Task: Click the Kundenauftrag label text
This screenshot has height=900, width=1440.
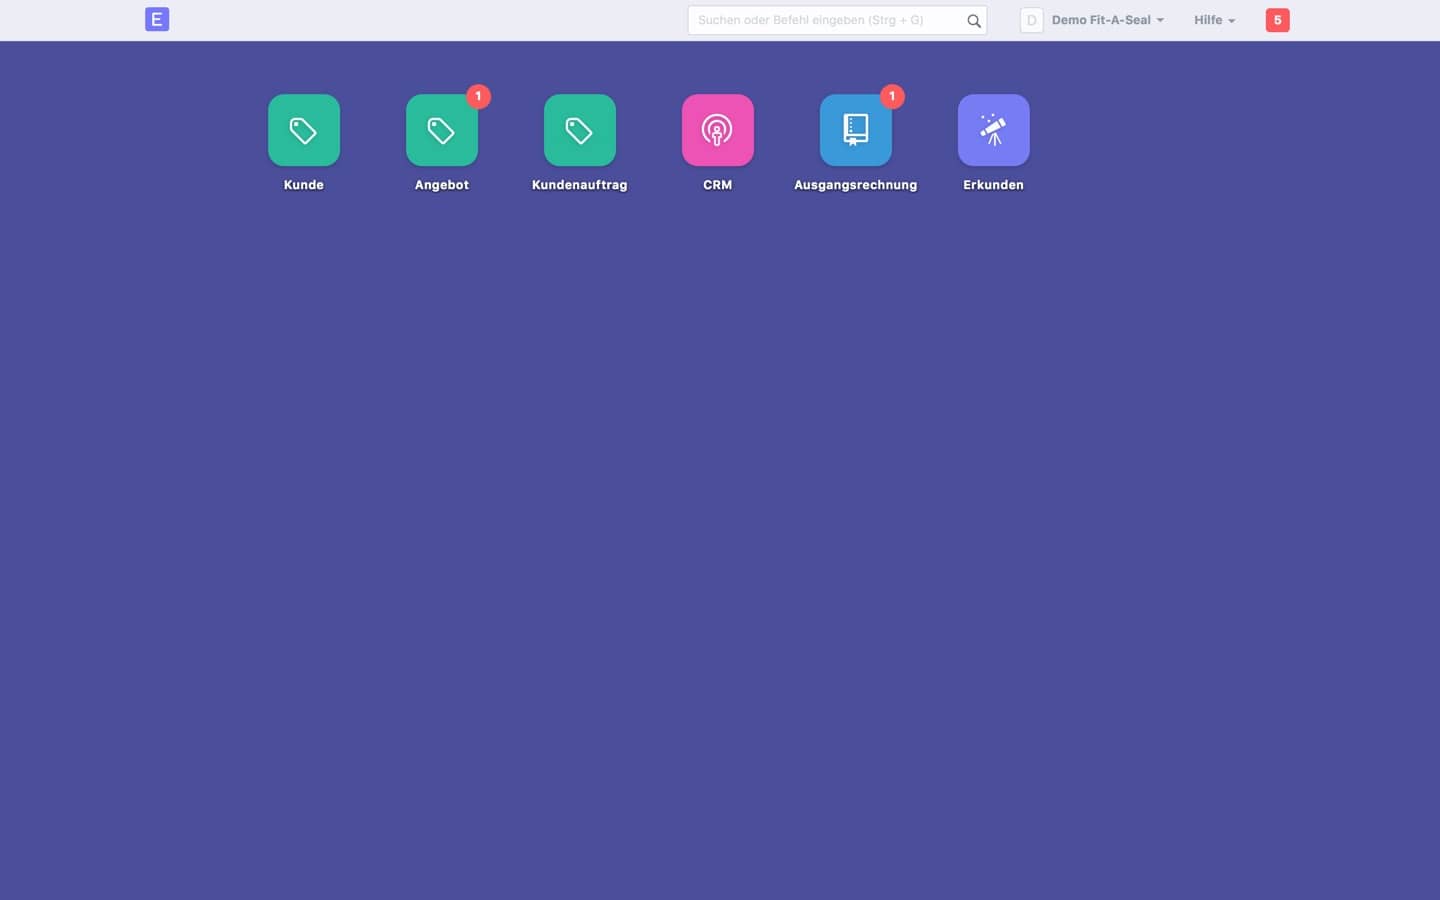Action: coord(580,185)
